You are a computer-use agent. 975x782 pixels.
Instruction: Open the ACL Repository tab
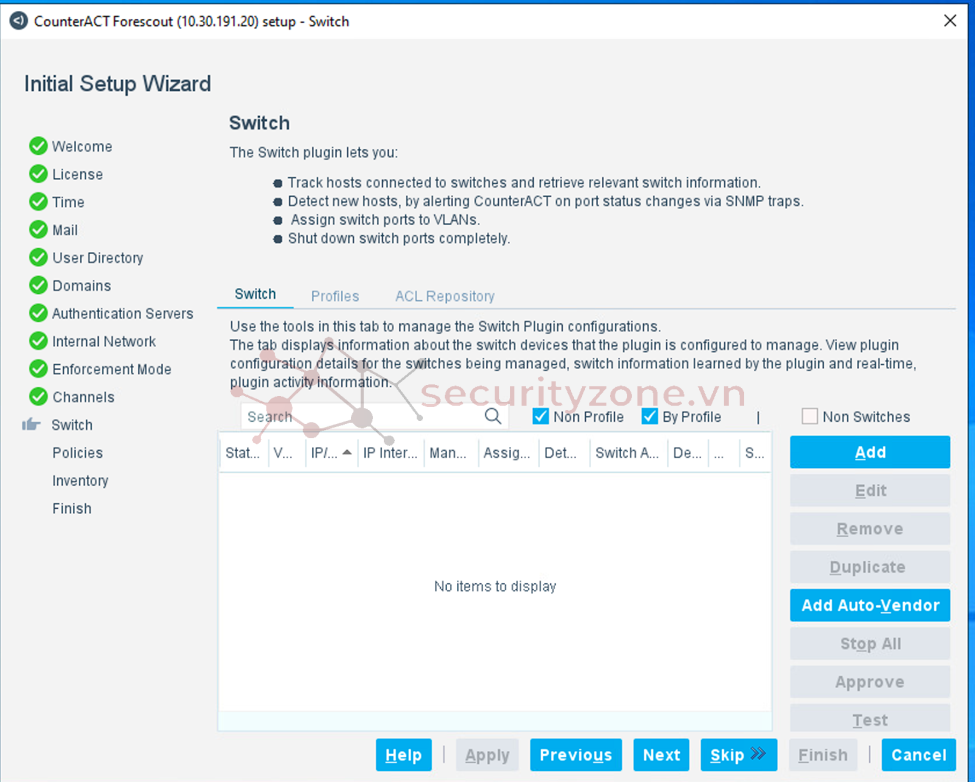tap(445, 296)
